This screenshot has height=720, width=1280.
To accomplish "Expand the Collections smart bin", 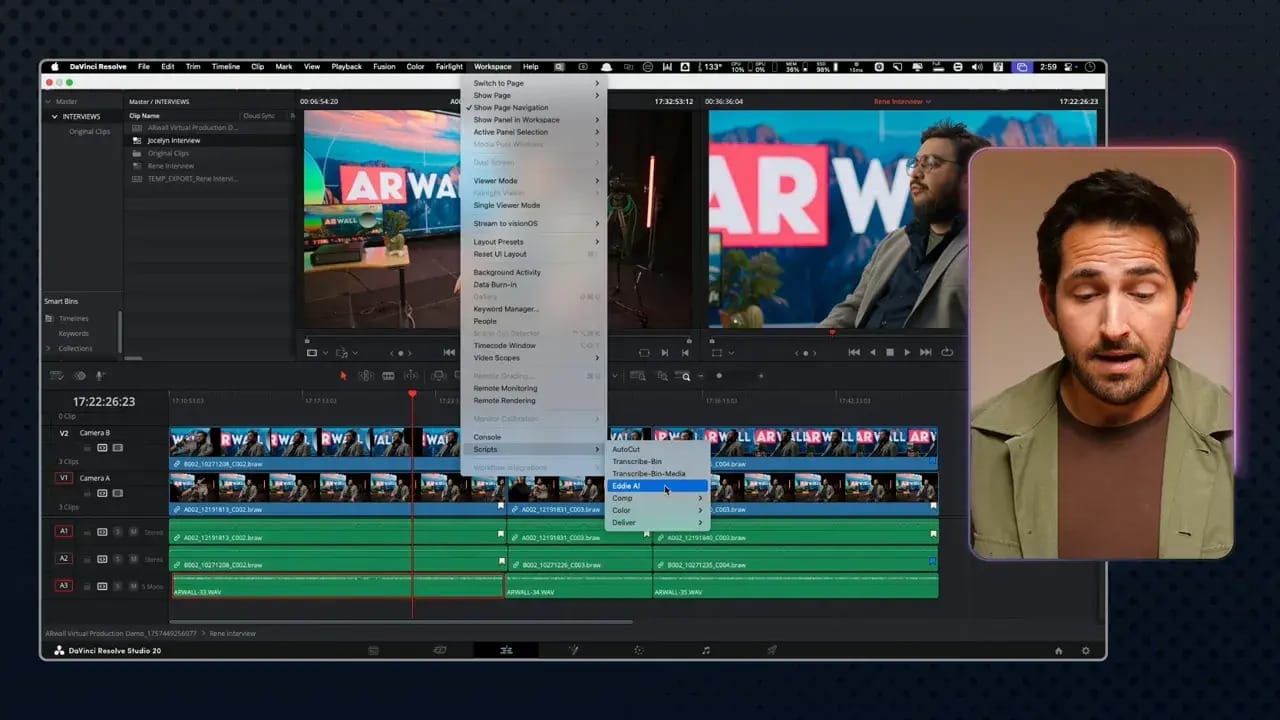I will (48, 348).
